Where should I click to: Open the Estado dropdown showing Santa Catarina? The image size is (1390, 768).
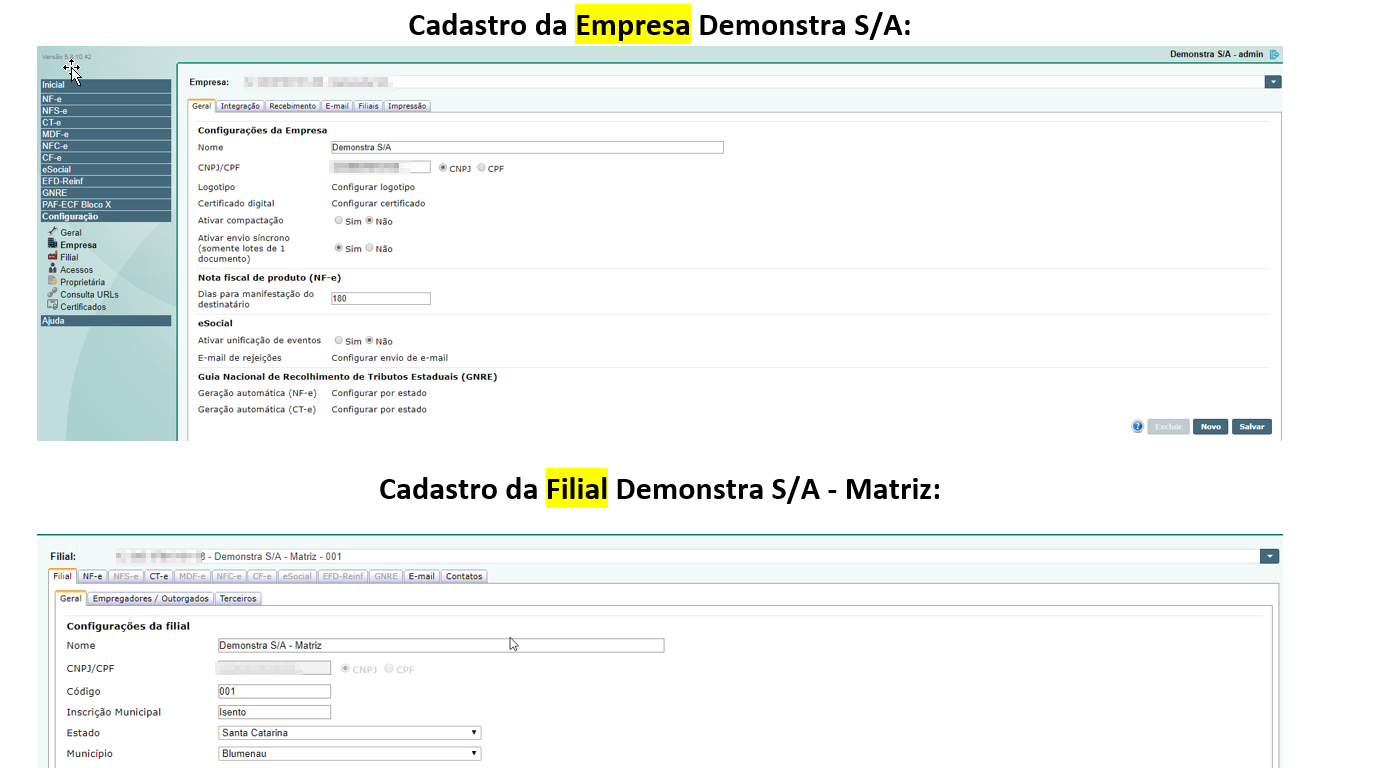(474, 733)
